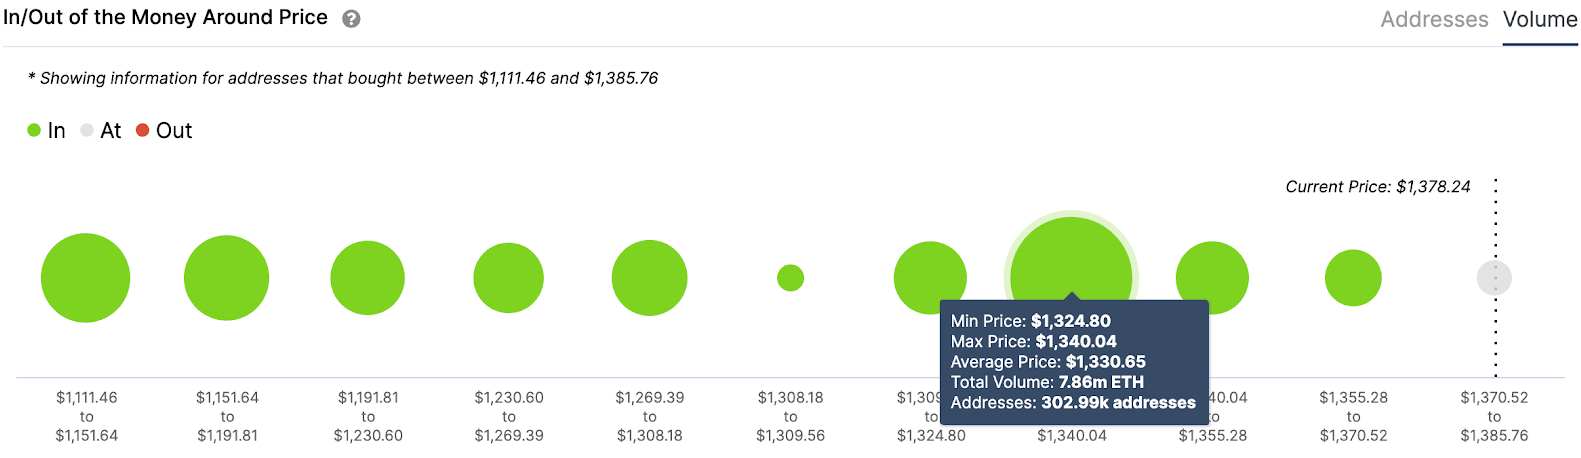Screen dimensions: 1581x458
Task: Switch to the Addresses tab
Action: (x=1433, y=19)
